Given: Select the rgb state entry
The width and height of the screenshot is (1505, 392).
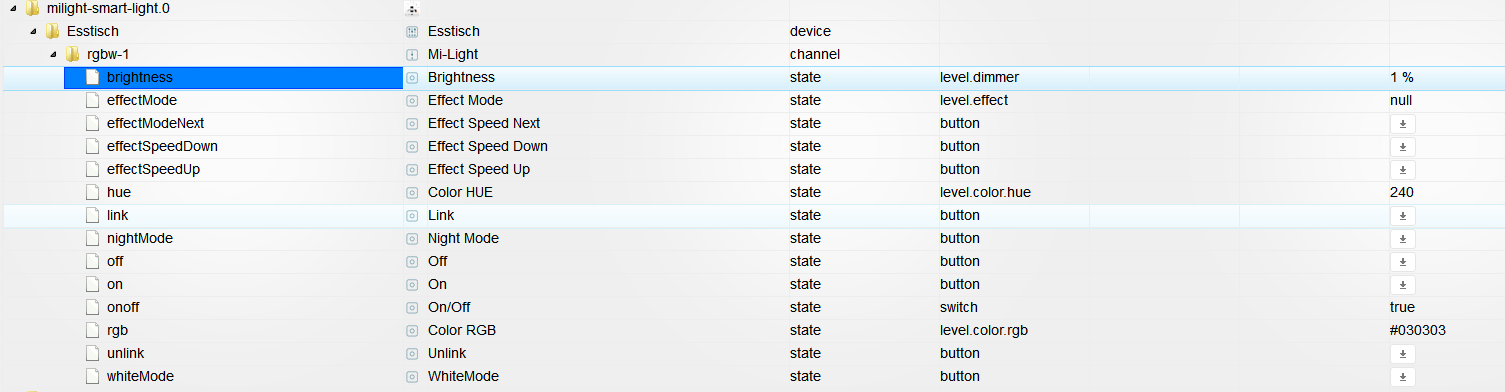Looking at the screenshot, I should pos(752,330).
